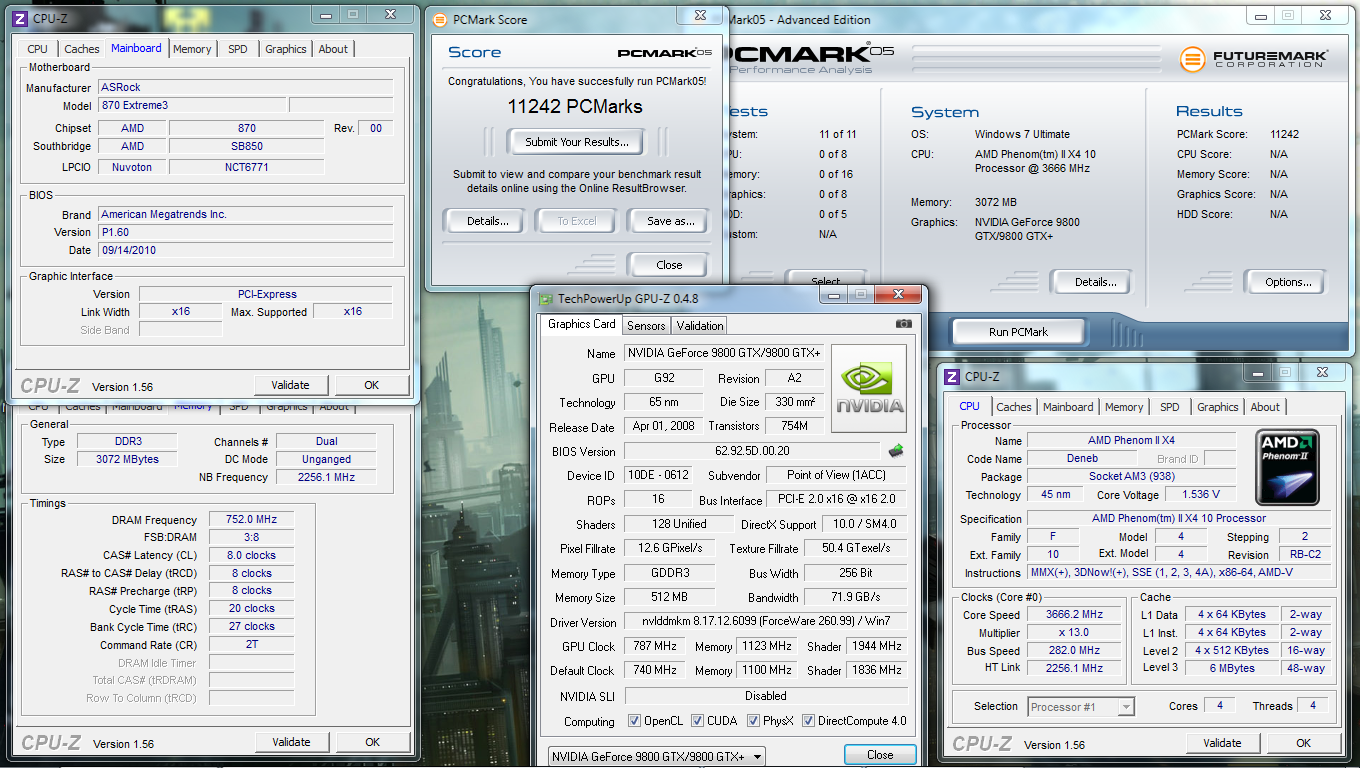Click the CPU-Z CPU window title icon

coord(953,376)
